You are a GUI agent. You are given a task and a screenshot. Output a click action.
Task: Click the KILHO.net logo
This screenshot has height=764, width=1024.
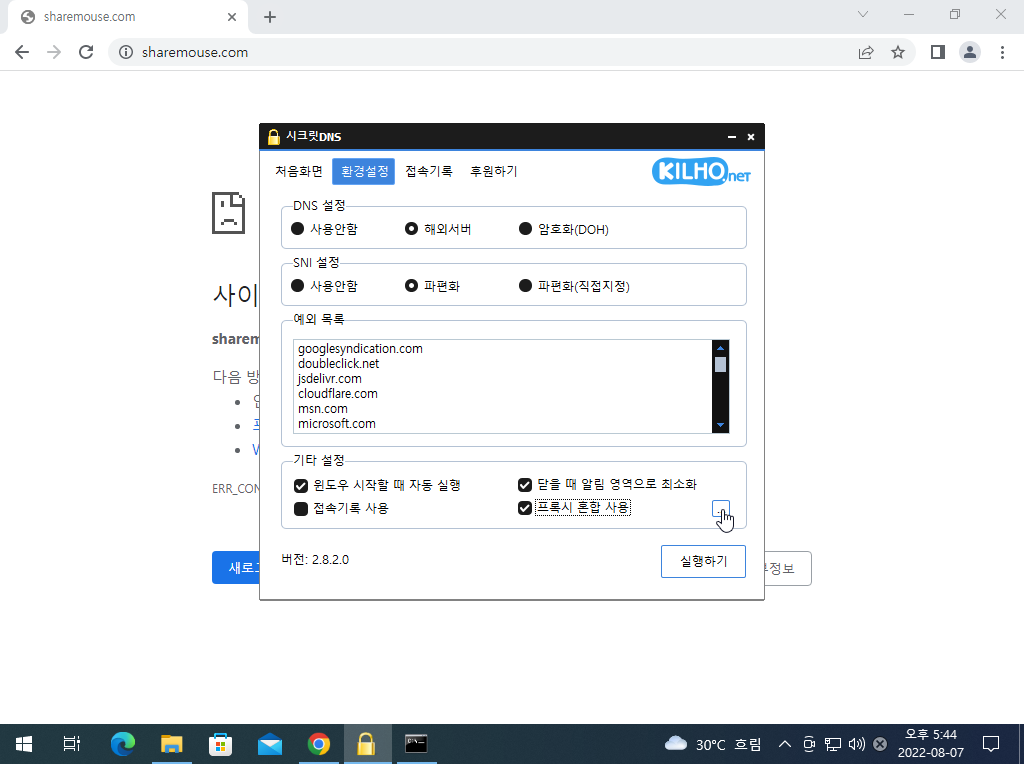tap(700, 173)
